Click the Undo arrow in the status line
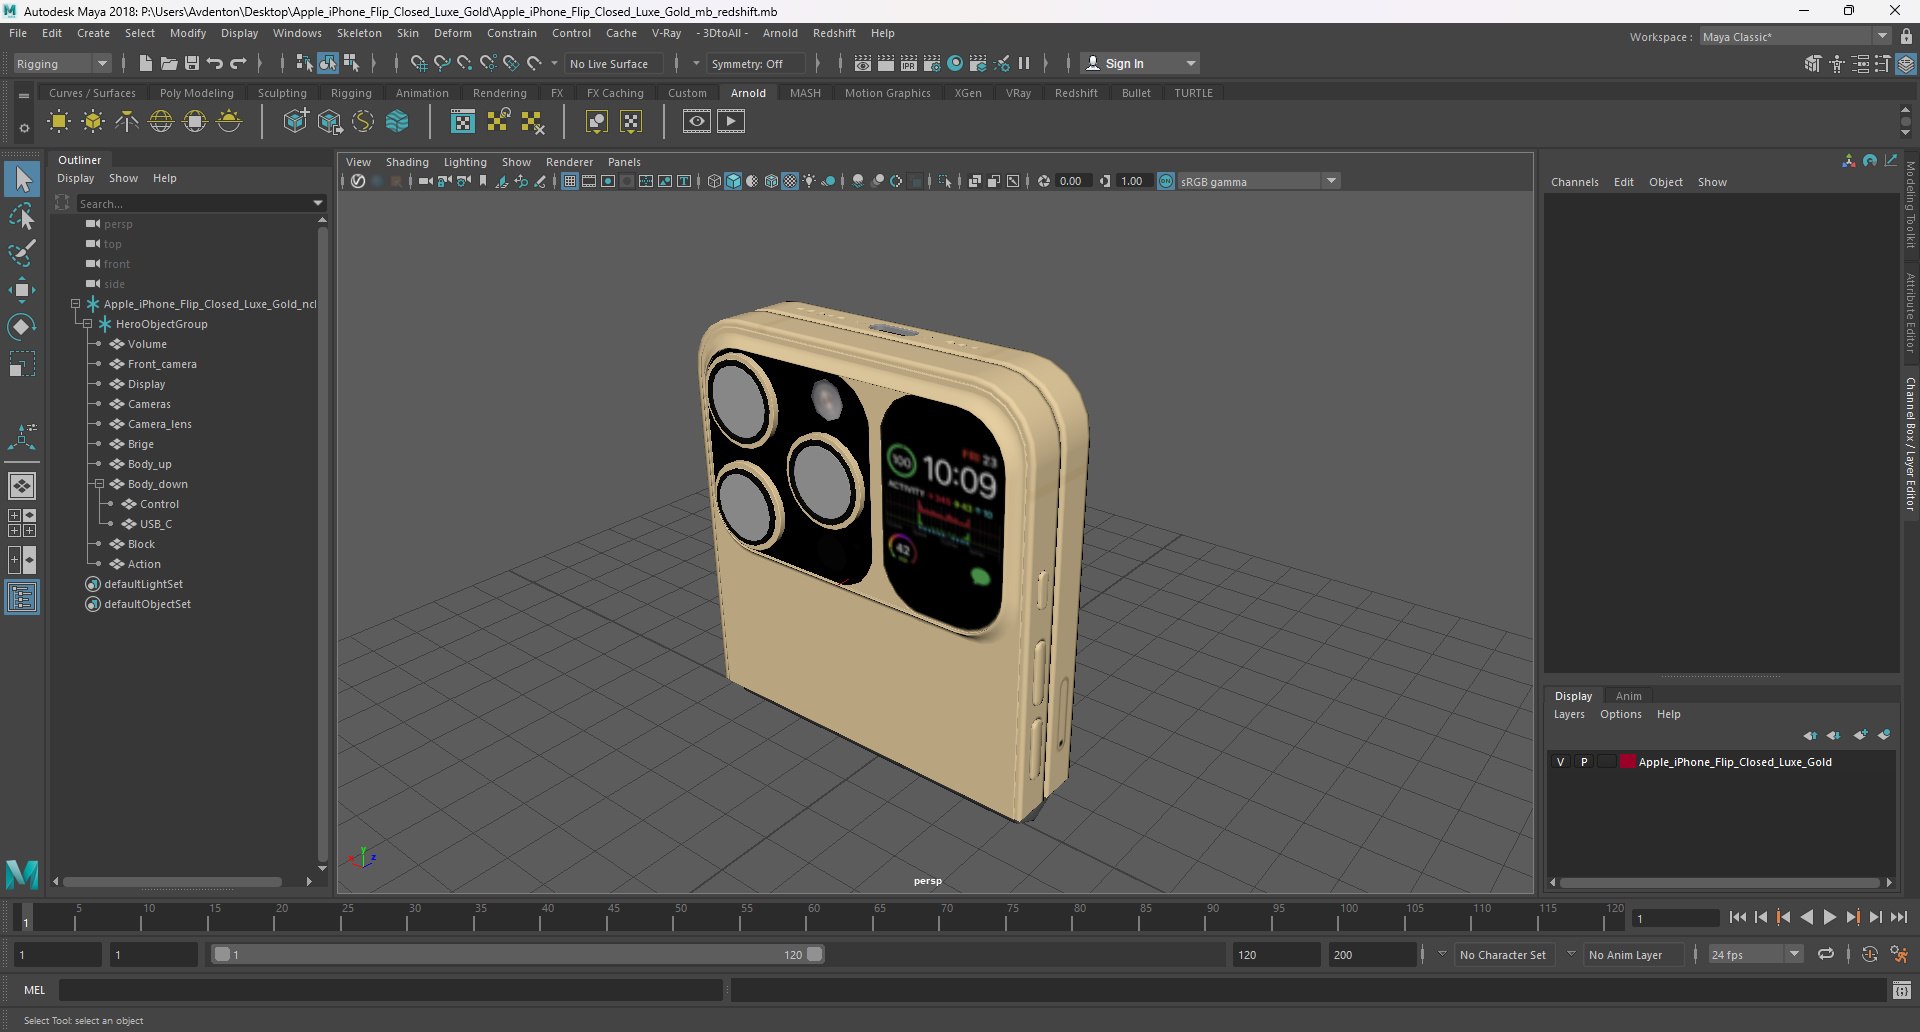The height and width of the screenshot is (1032, 1920). click(x=215, y=63)
